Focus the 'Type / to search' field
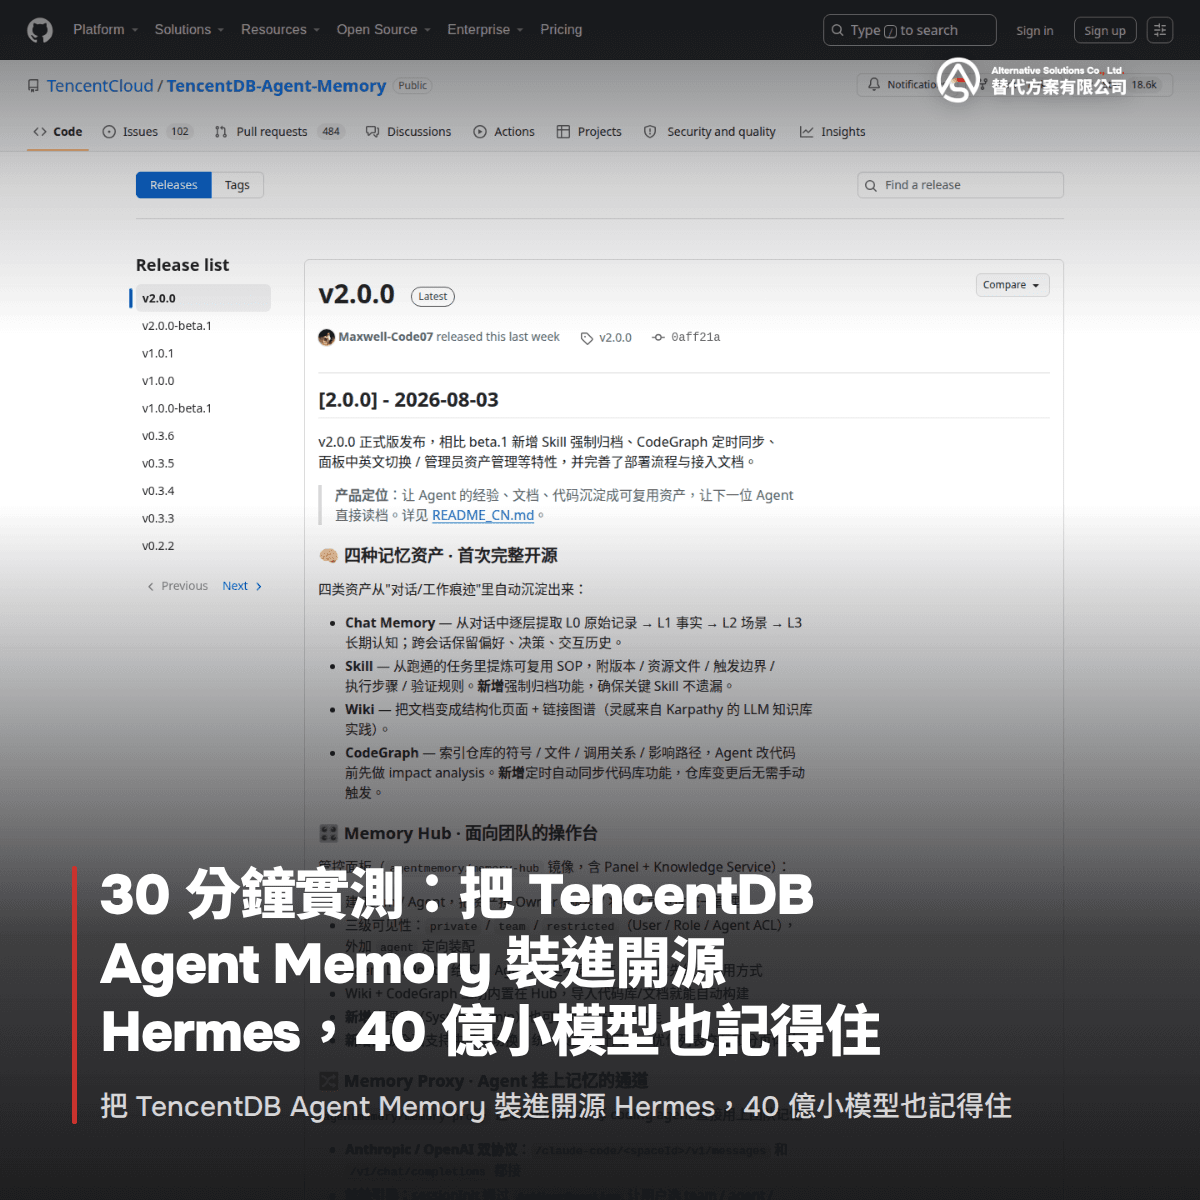This screenshot has height=1200, width=1200. pyautogui.click(x=909, y=30)
